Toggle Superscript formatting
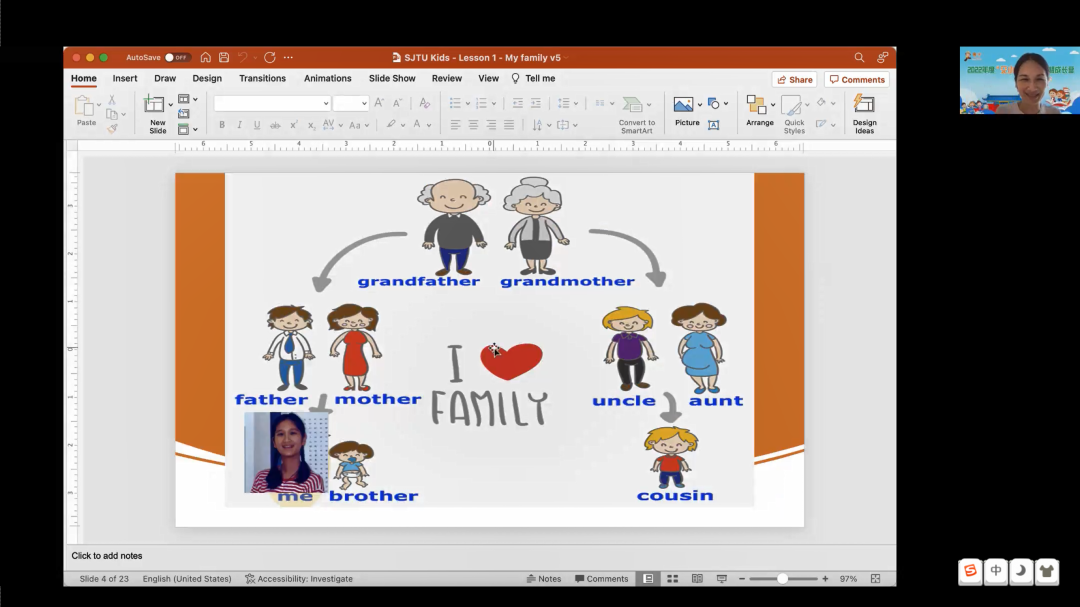 click(x=293, y=125)
